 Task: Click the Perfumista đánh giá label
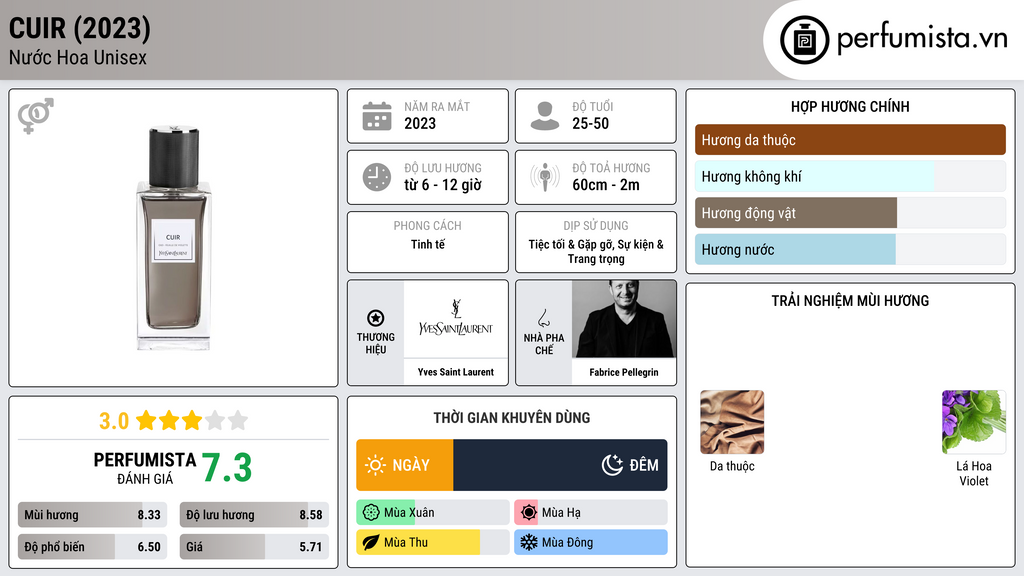[x=145, y=468]
